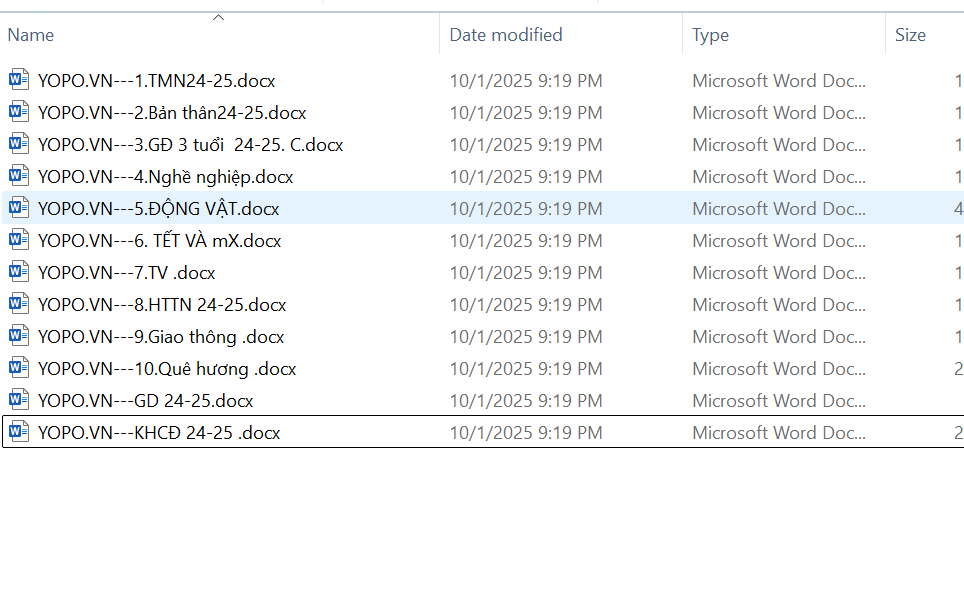The height and width of the screenshot is (612, 964).
Task: Click the Word icon of YOPO.VN---1.TMN24-25.docx
Action: point(19,80)
